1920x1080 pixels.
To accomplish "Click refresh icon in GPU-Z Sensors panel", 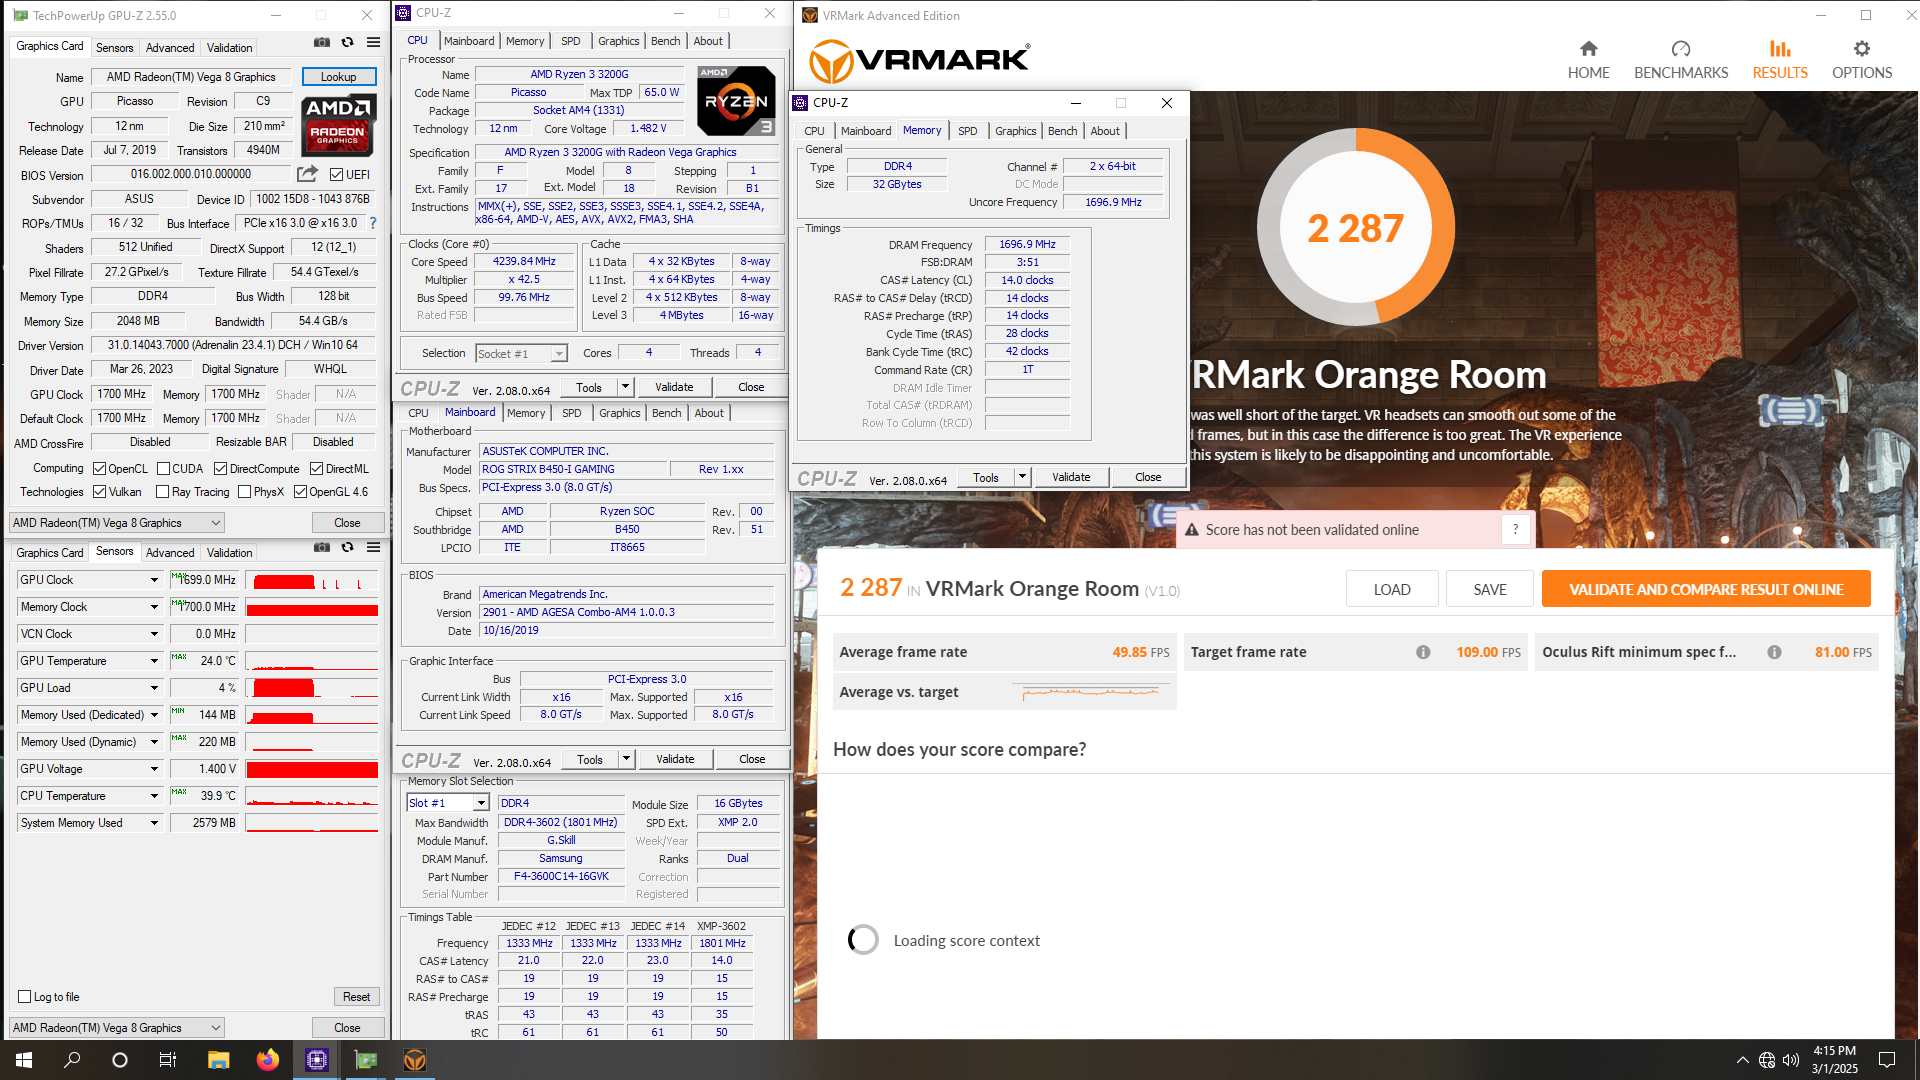I will point(347,547).
